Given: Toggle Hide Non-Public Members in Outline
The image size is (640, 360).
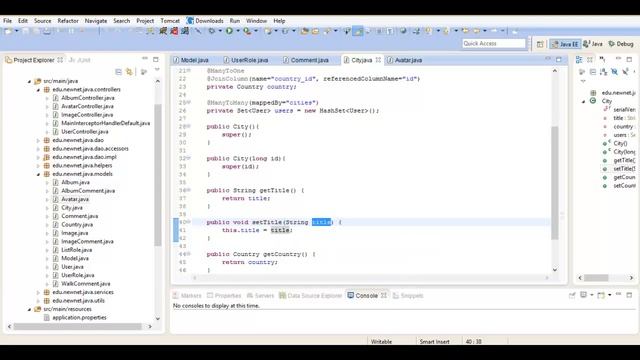Looking at the screenshot, I should pos(634,72).
